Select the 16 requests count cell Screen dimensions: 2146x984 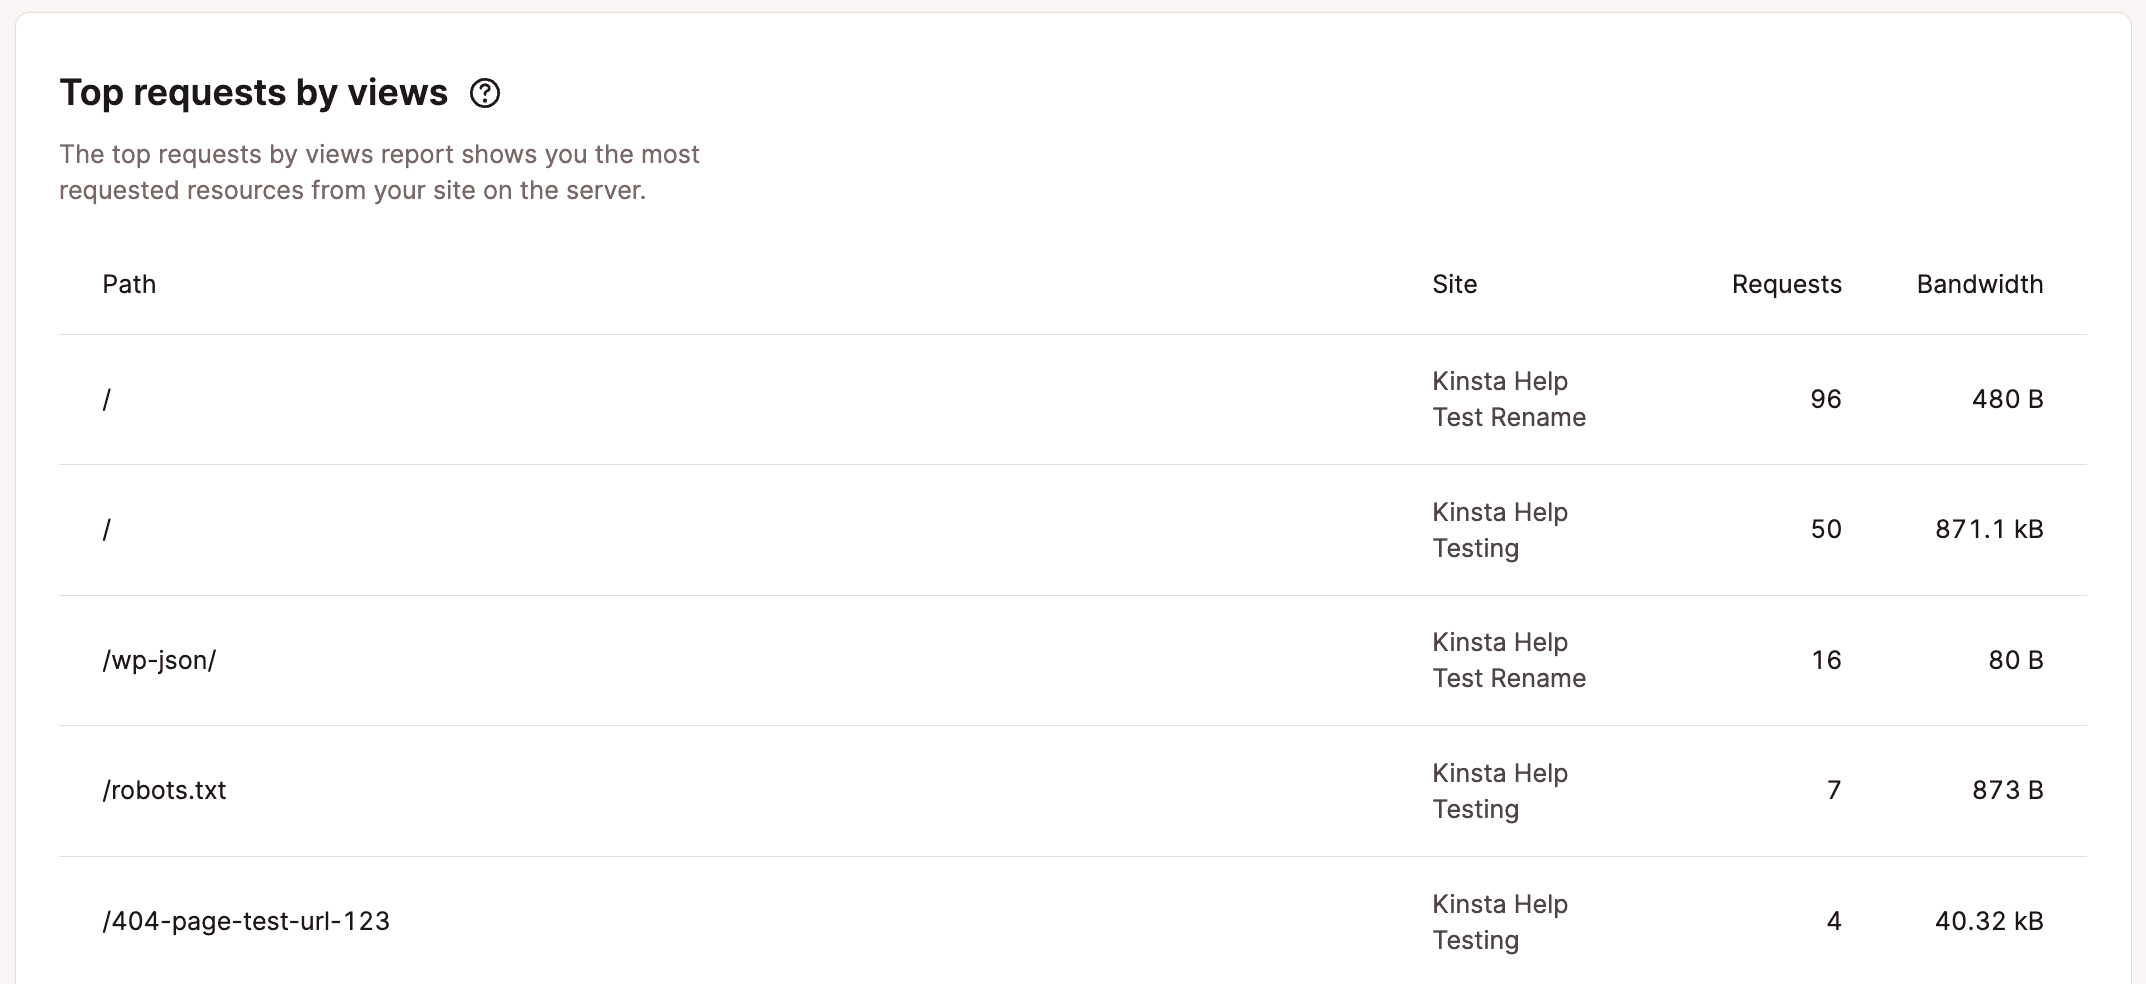pos(1826,660)
